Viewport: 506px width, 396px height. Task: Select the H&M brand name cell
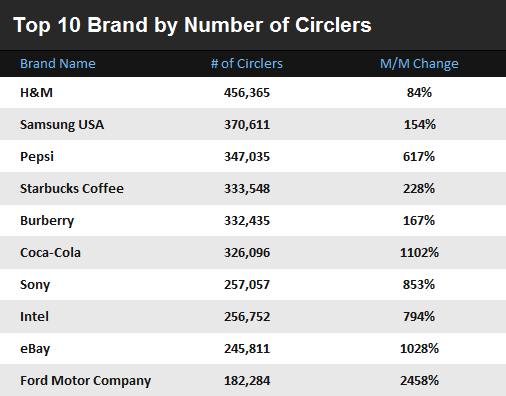36,92
